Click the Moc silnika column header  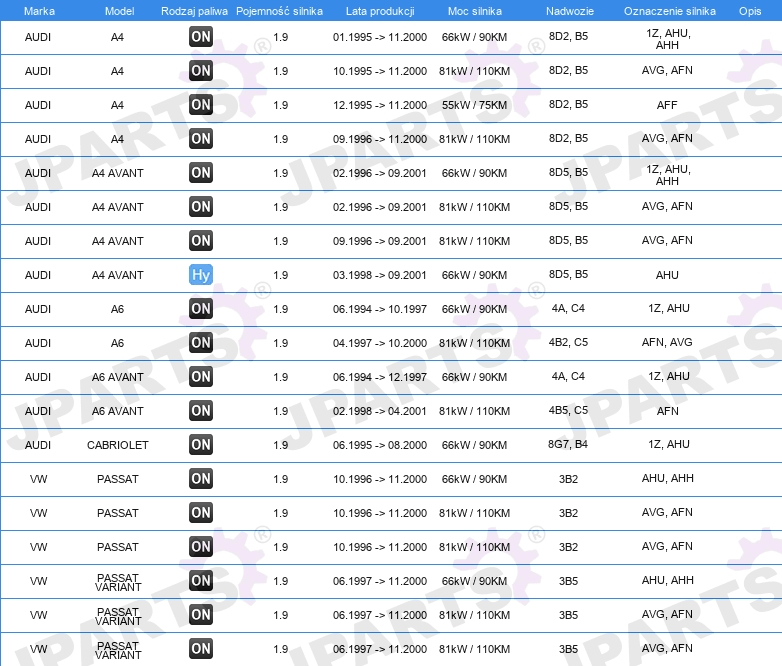[474, 11]
